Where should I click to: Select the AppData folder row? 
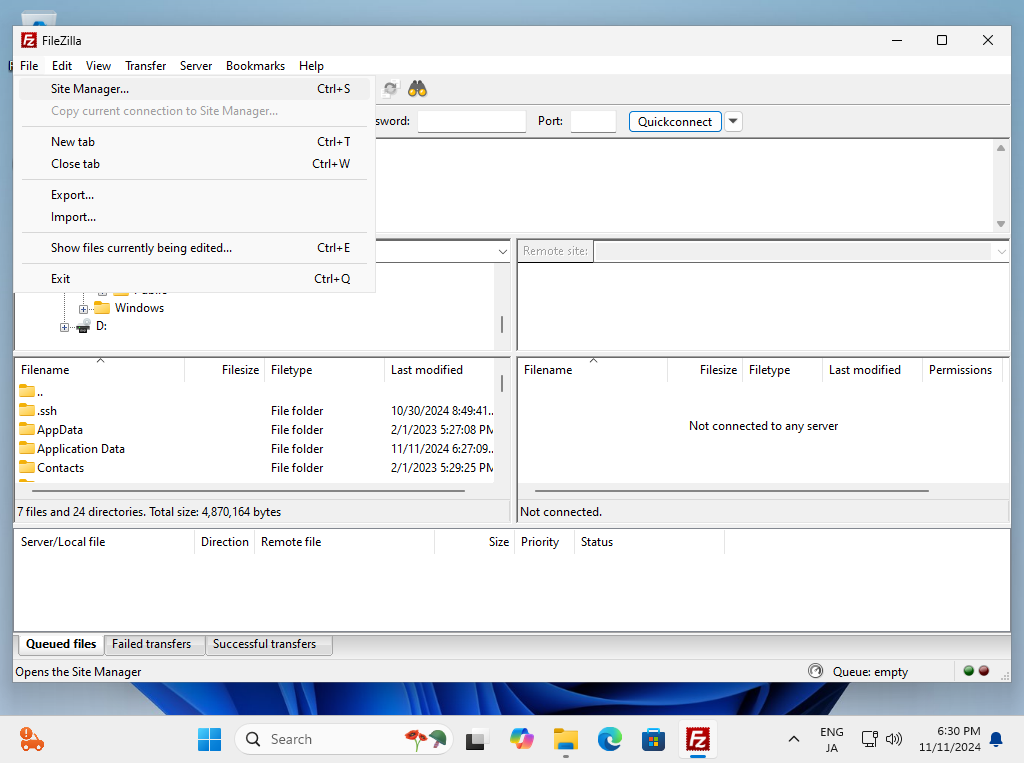click(x=255, y=430)
